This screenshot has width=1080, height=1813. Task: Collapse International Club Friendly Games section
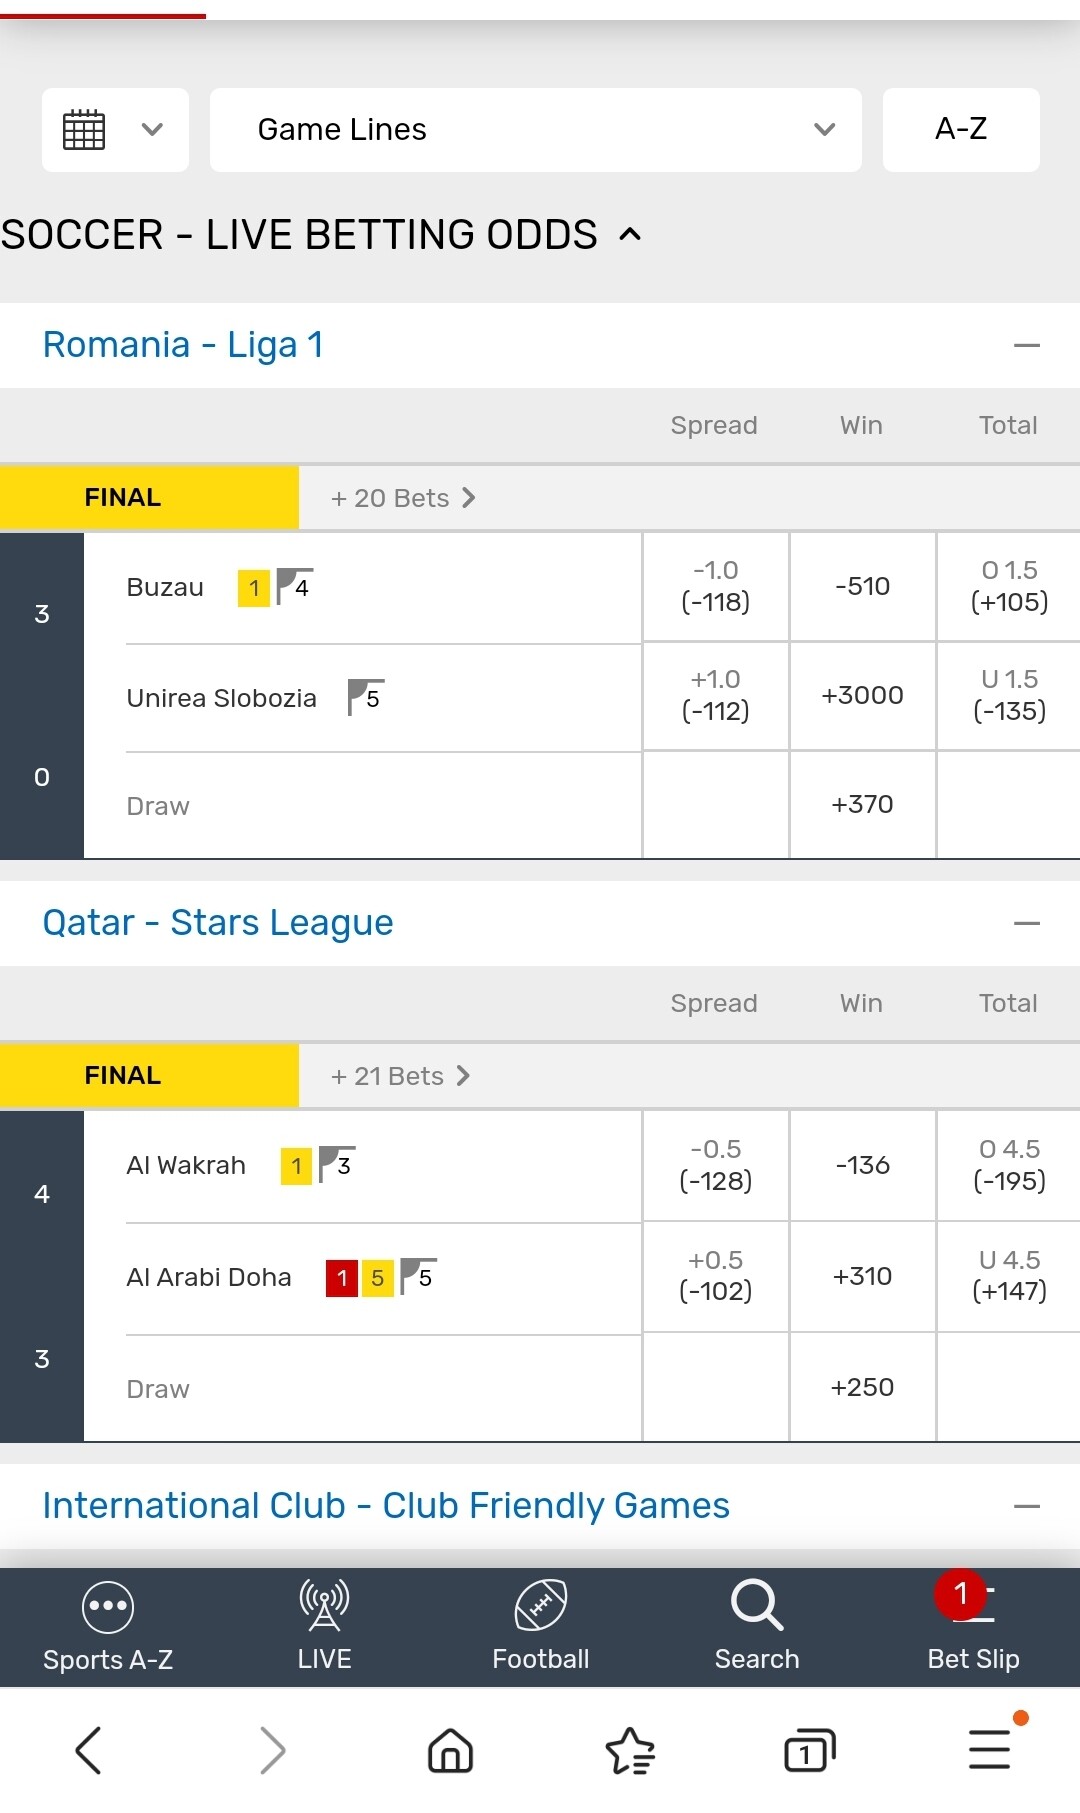1026,1506
